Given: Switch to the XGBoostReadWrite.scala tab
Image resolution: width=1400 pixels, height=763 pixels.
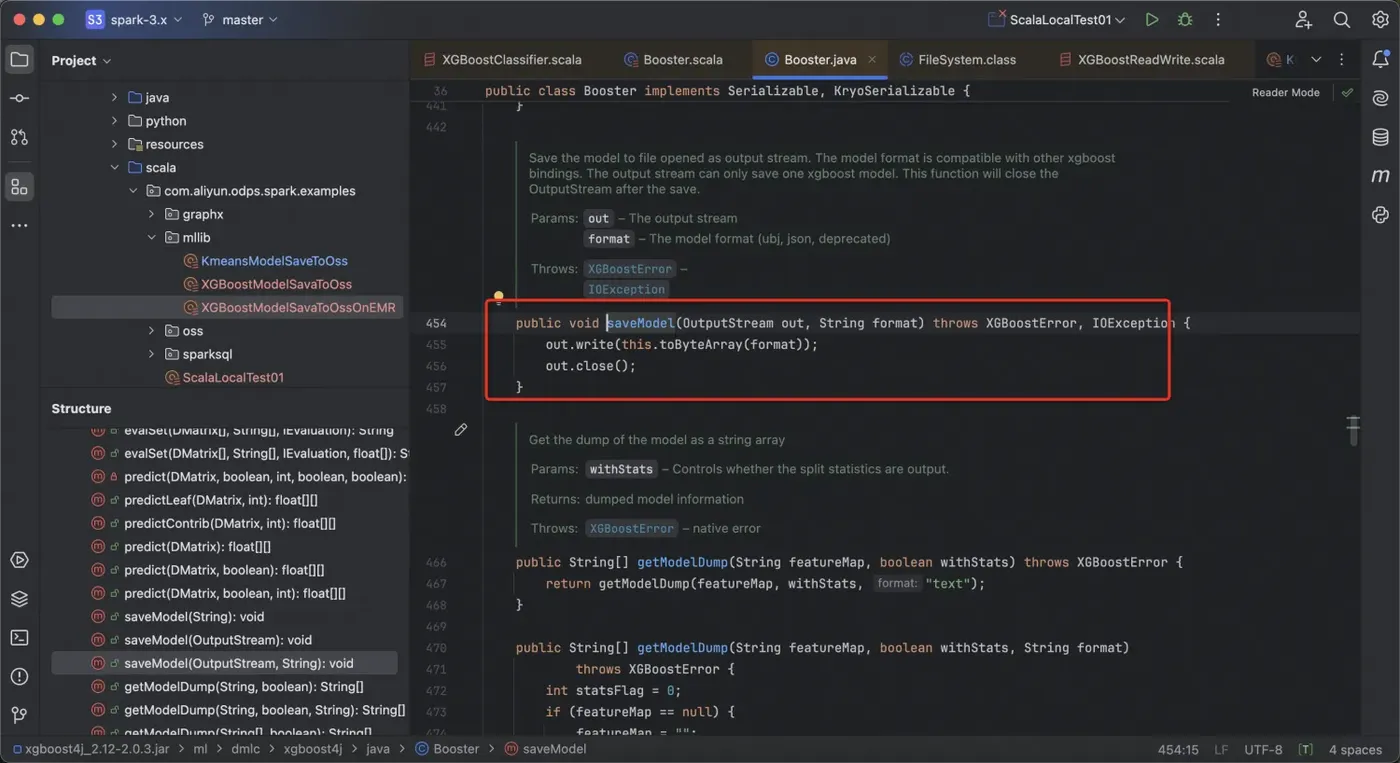Looking at the screenshot, I should [x=1141, y=60].
